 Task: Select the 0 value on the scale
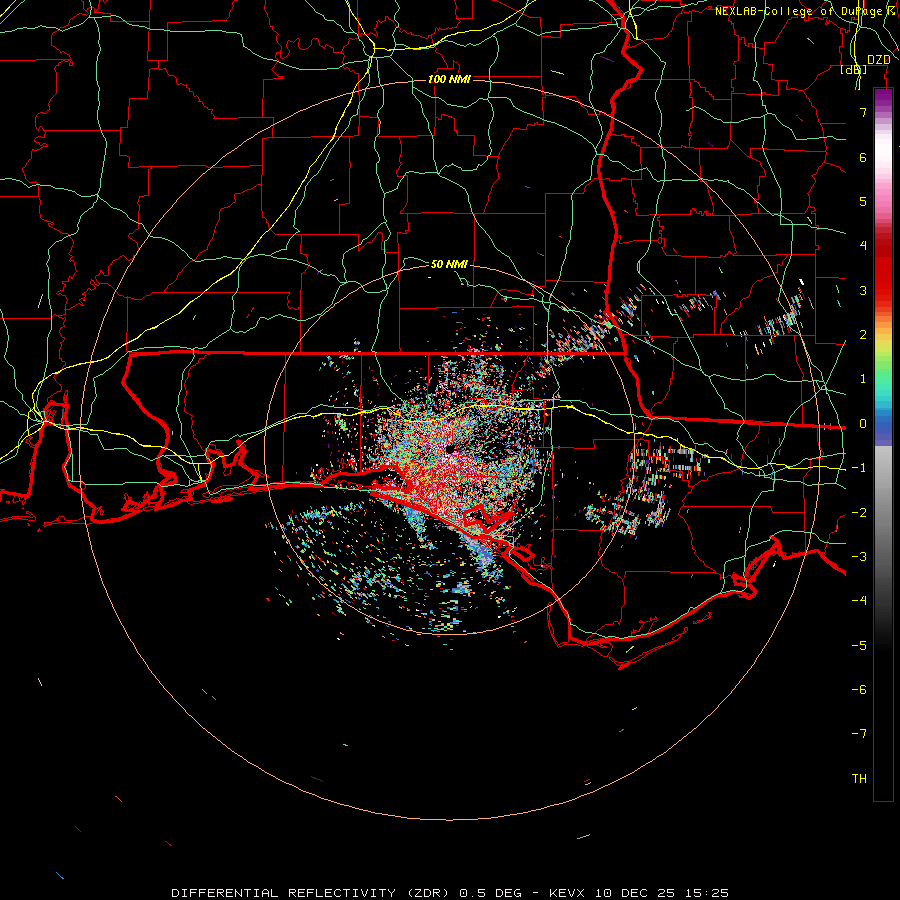863,424
